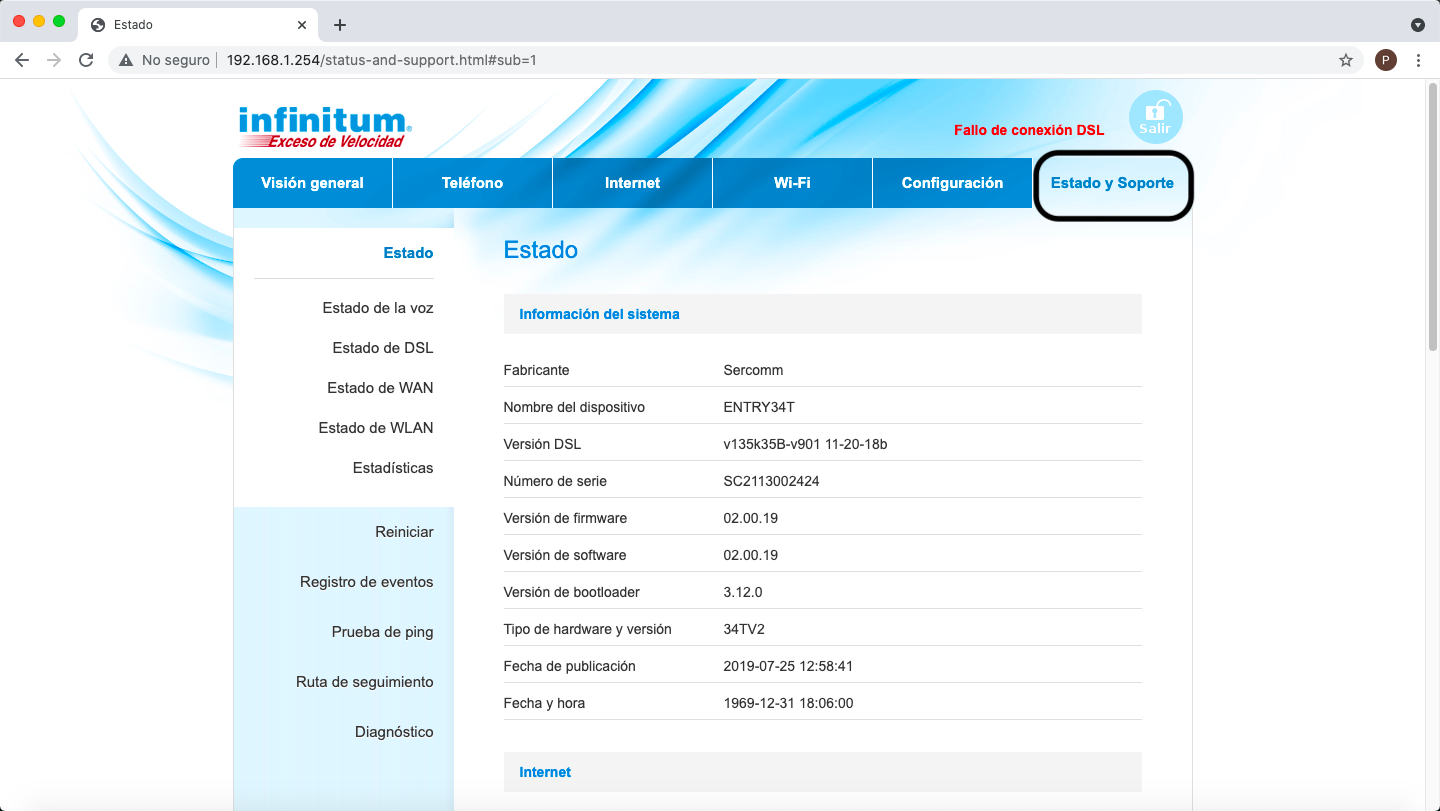Open Estado de DSL in the sidebar

(383, 347)
